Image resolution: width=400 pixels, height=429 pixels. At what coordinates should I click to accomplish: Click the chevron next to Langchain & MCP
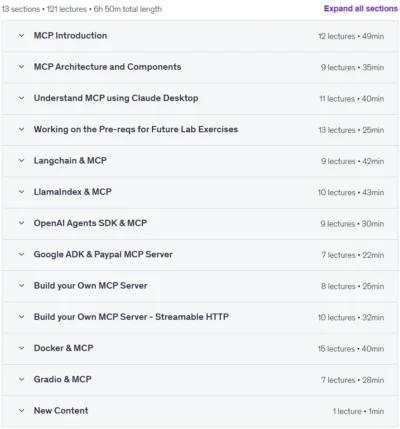click(21, 160)
